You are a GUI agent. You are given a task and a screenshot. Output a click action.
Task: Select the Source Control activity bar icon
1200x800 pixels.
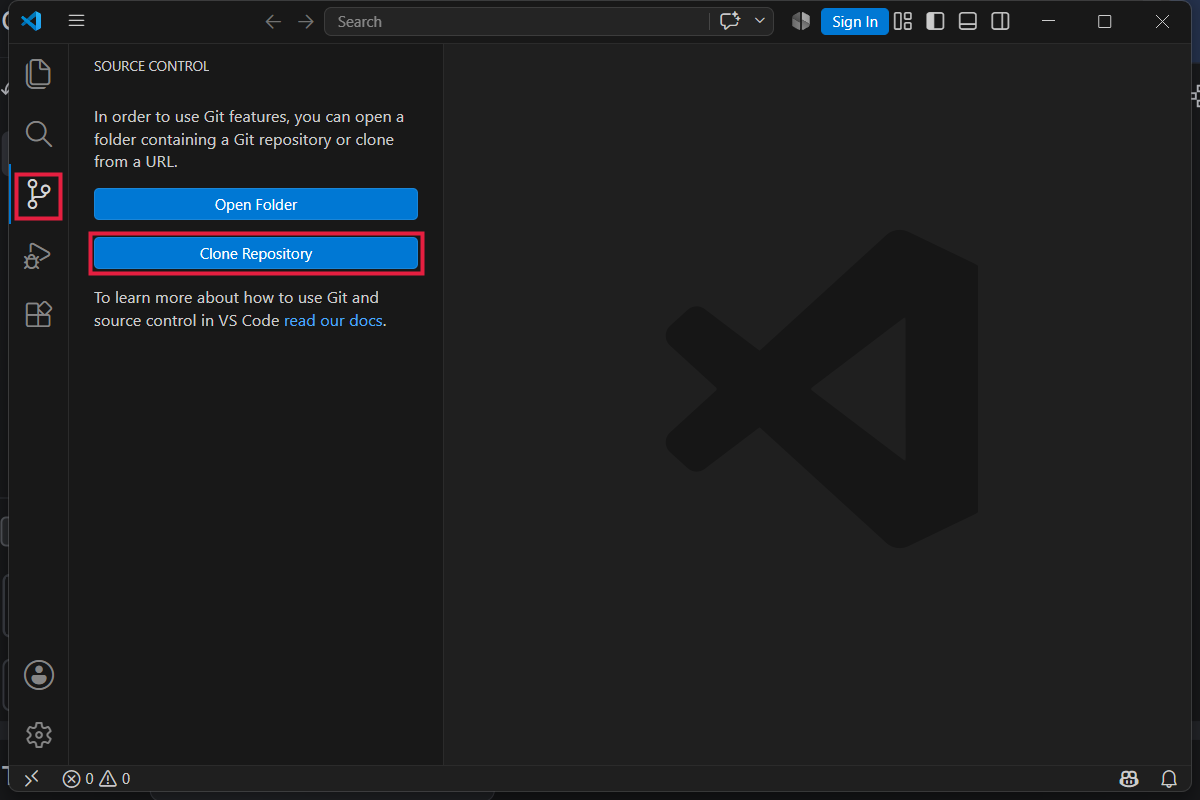coord(38,195)
